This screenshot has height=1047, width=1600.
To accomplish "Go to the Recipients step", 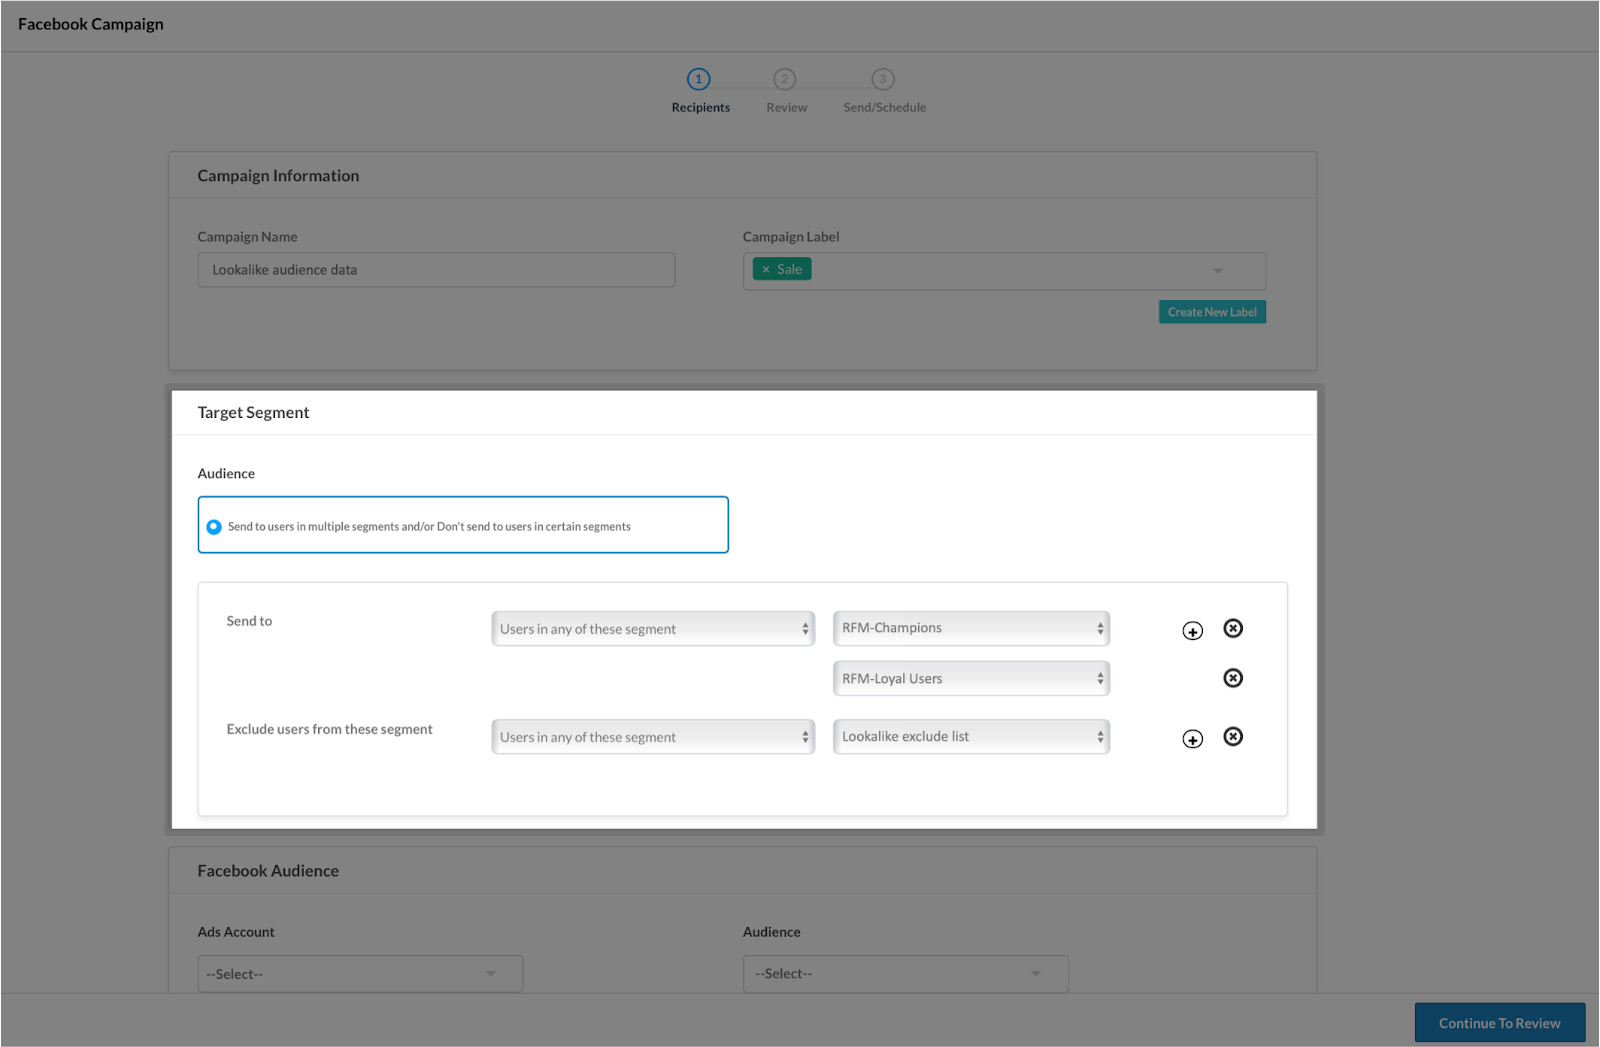I will click(x=700, y=108).
